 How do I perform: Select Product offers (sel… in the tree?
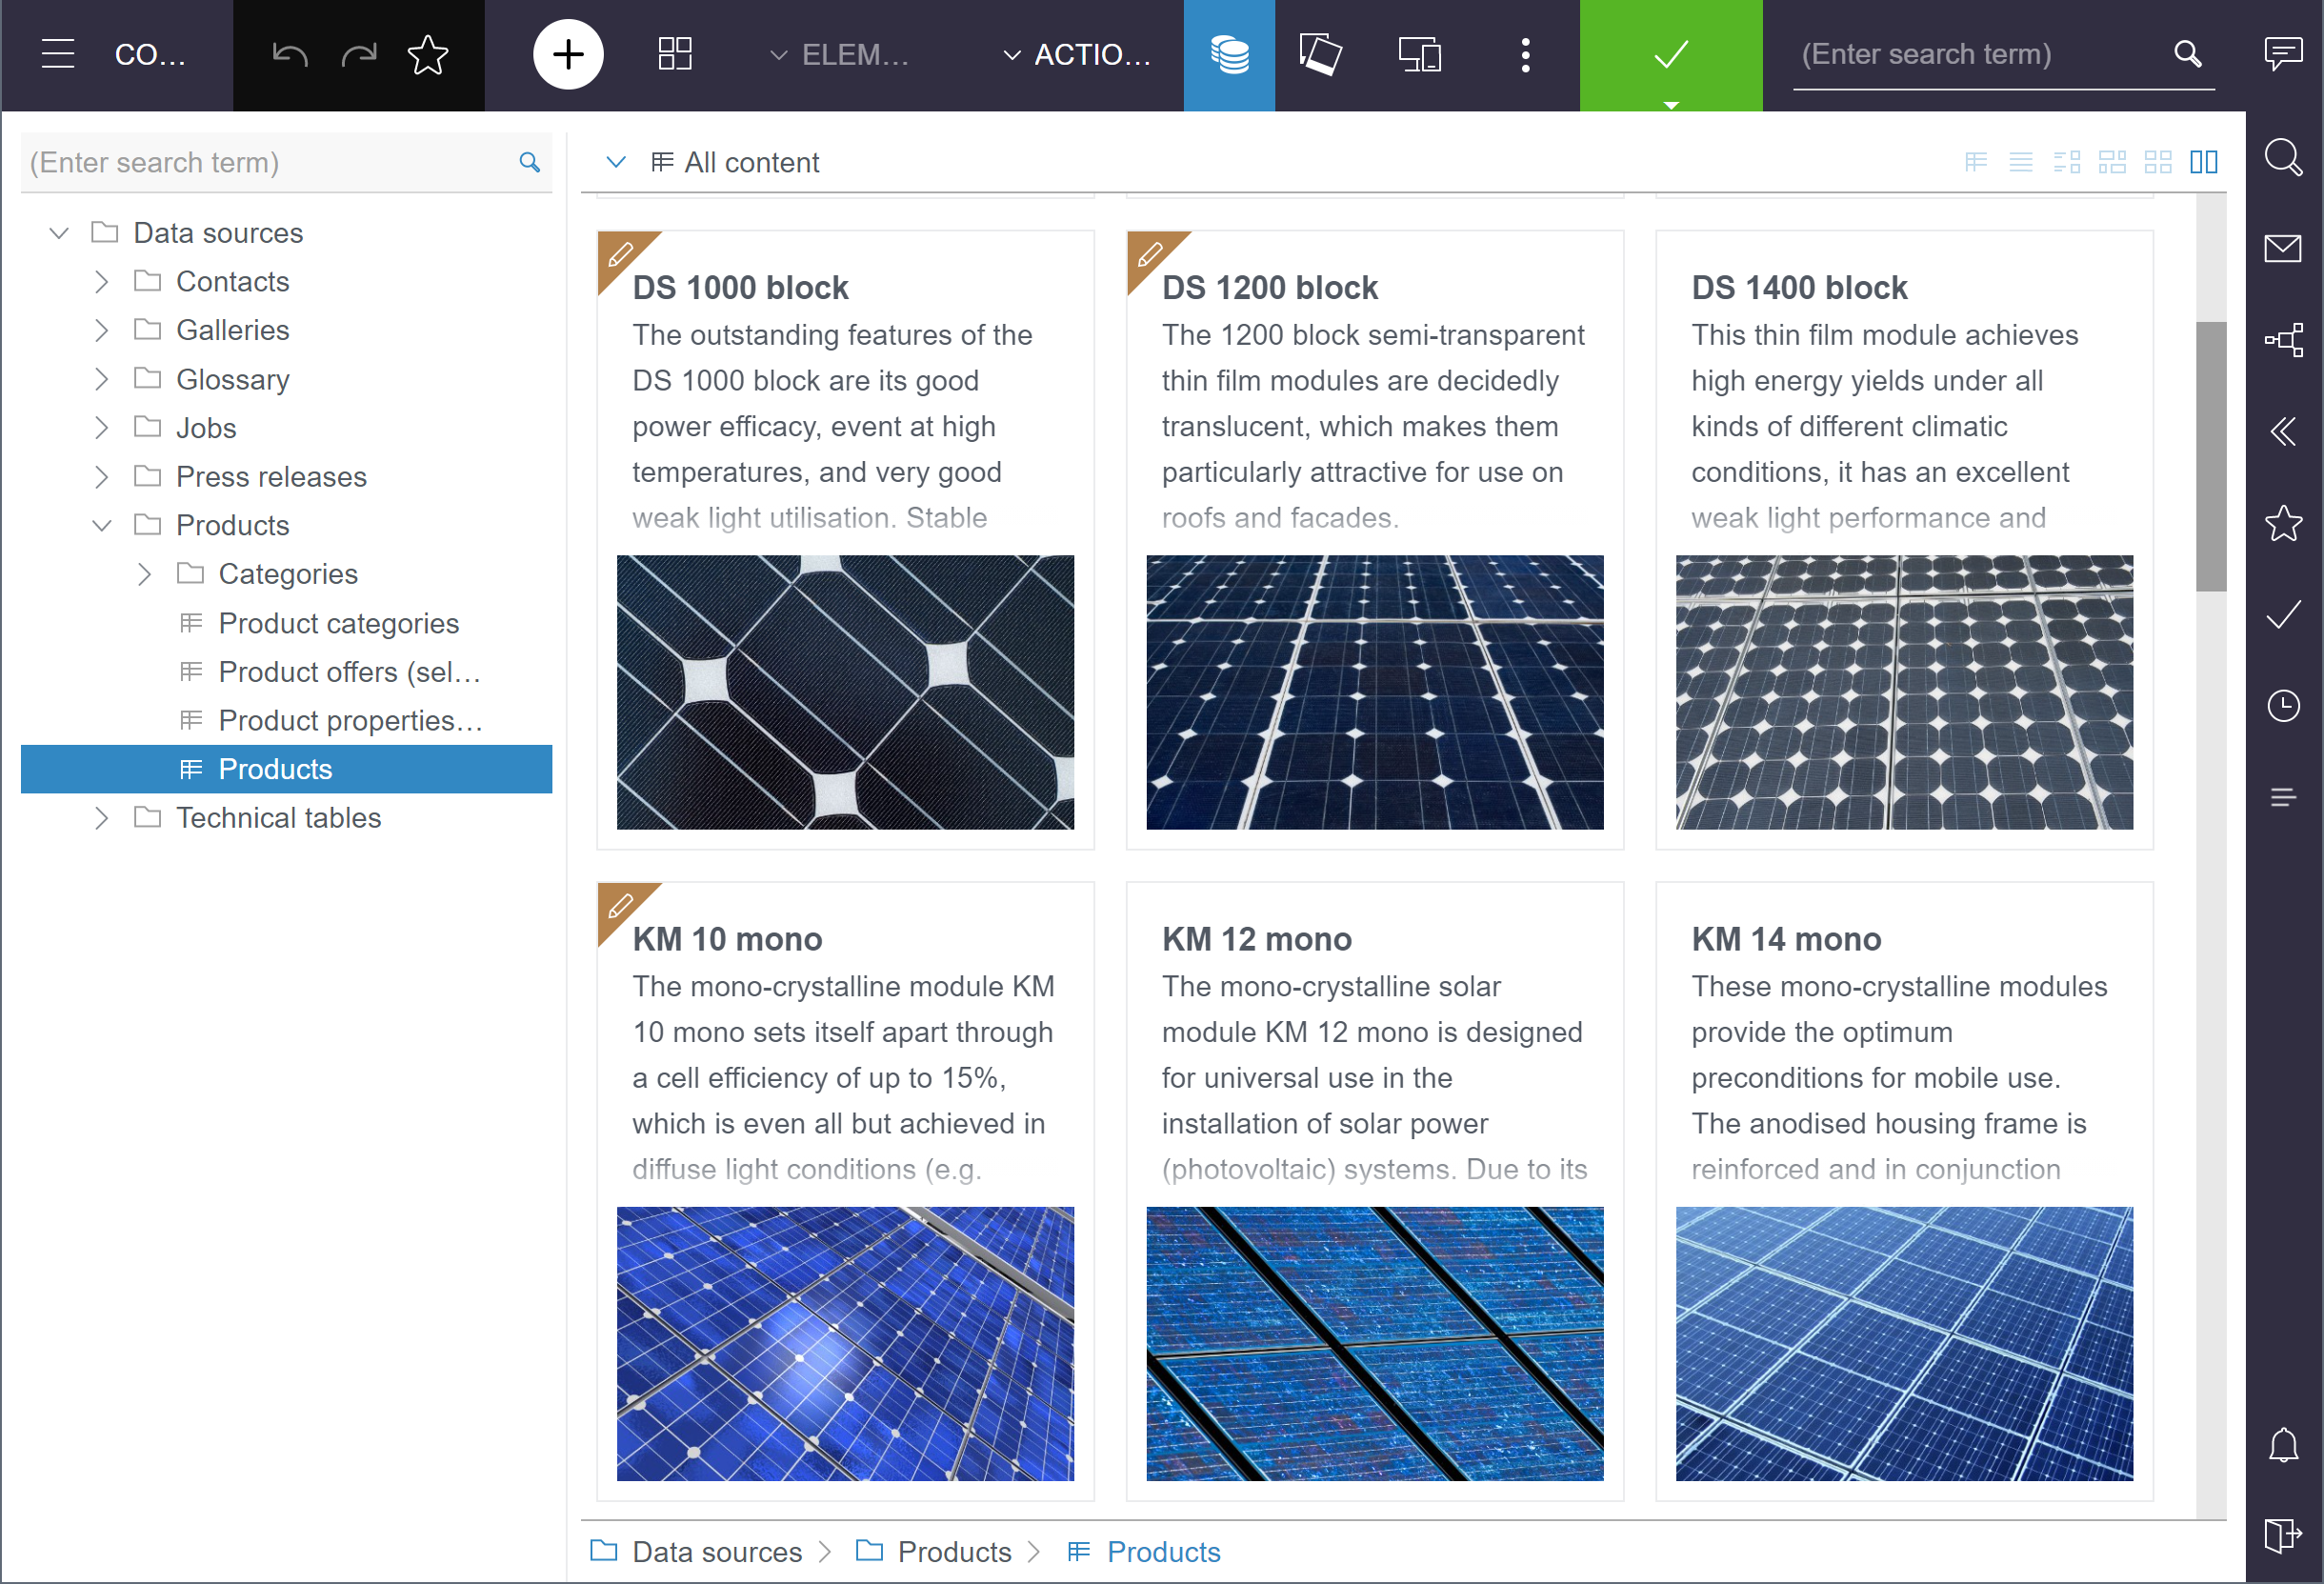click(x=350, y=672)
